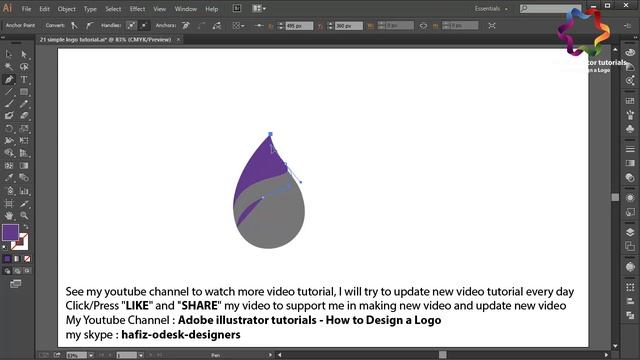
Task: Toggle show handles for multiple selected anchors
Action: [x=131, y=25]
